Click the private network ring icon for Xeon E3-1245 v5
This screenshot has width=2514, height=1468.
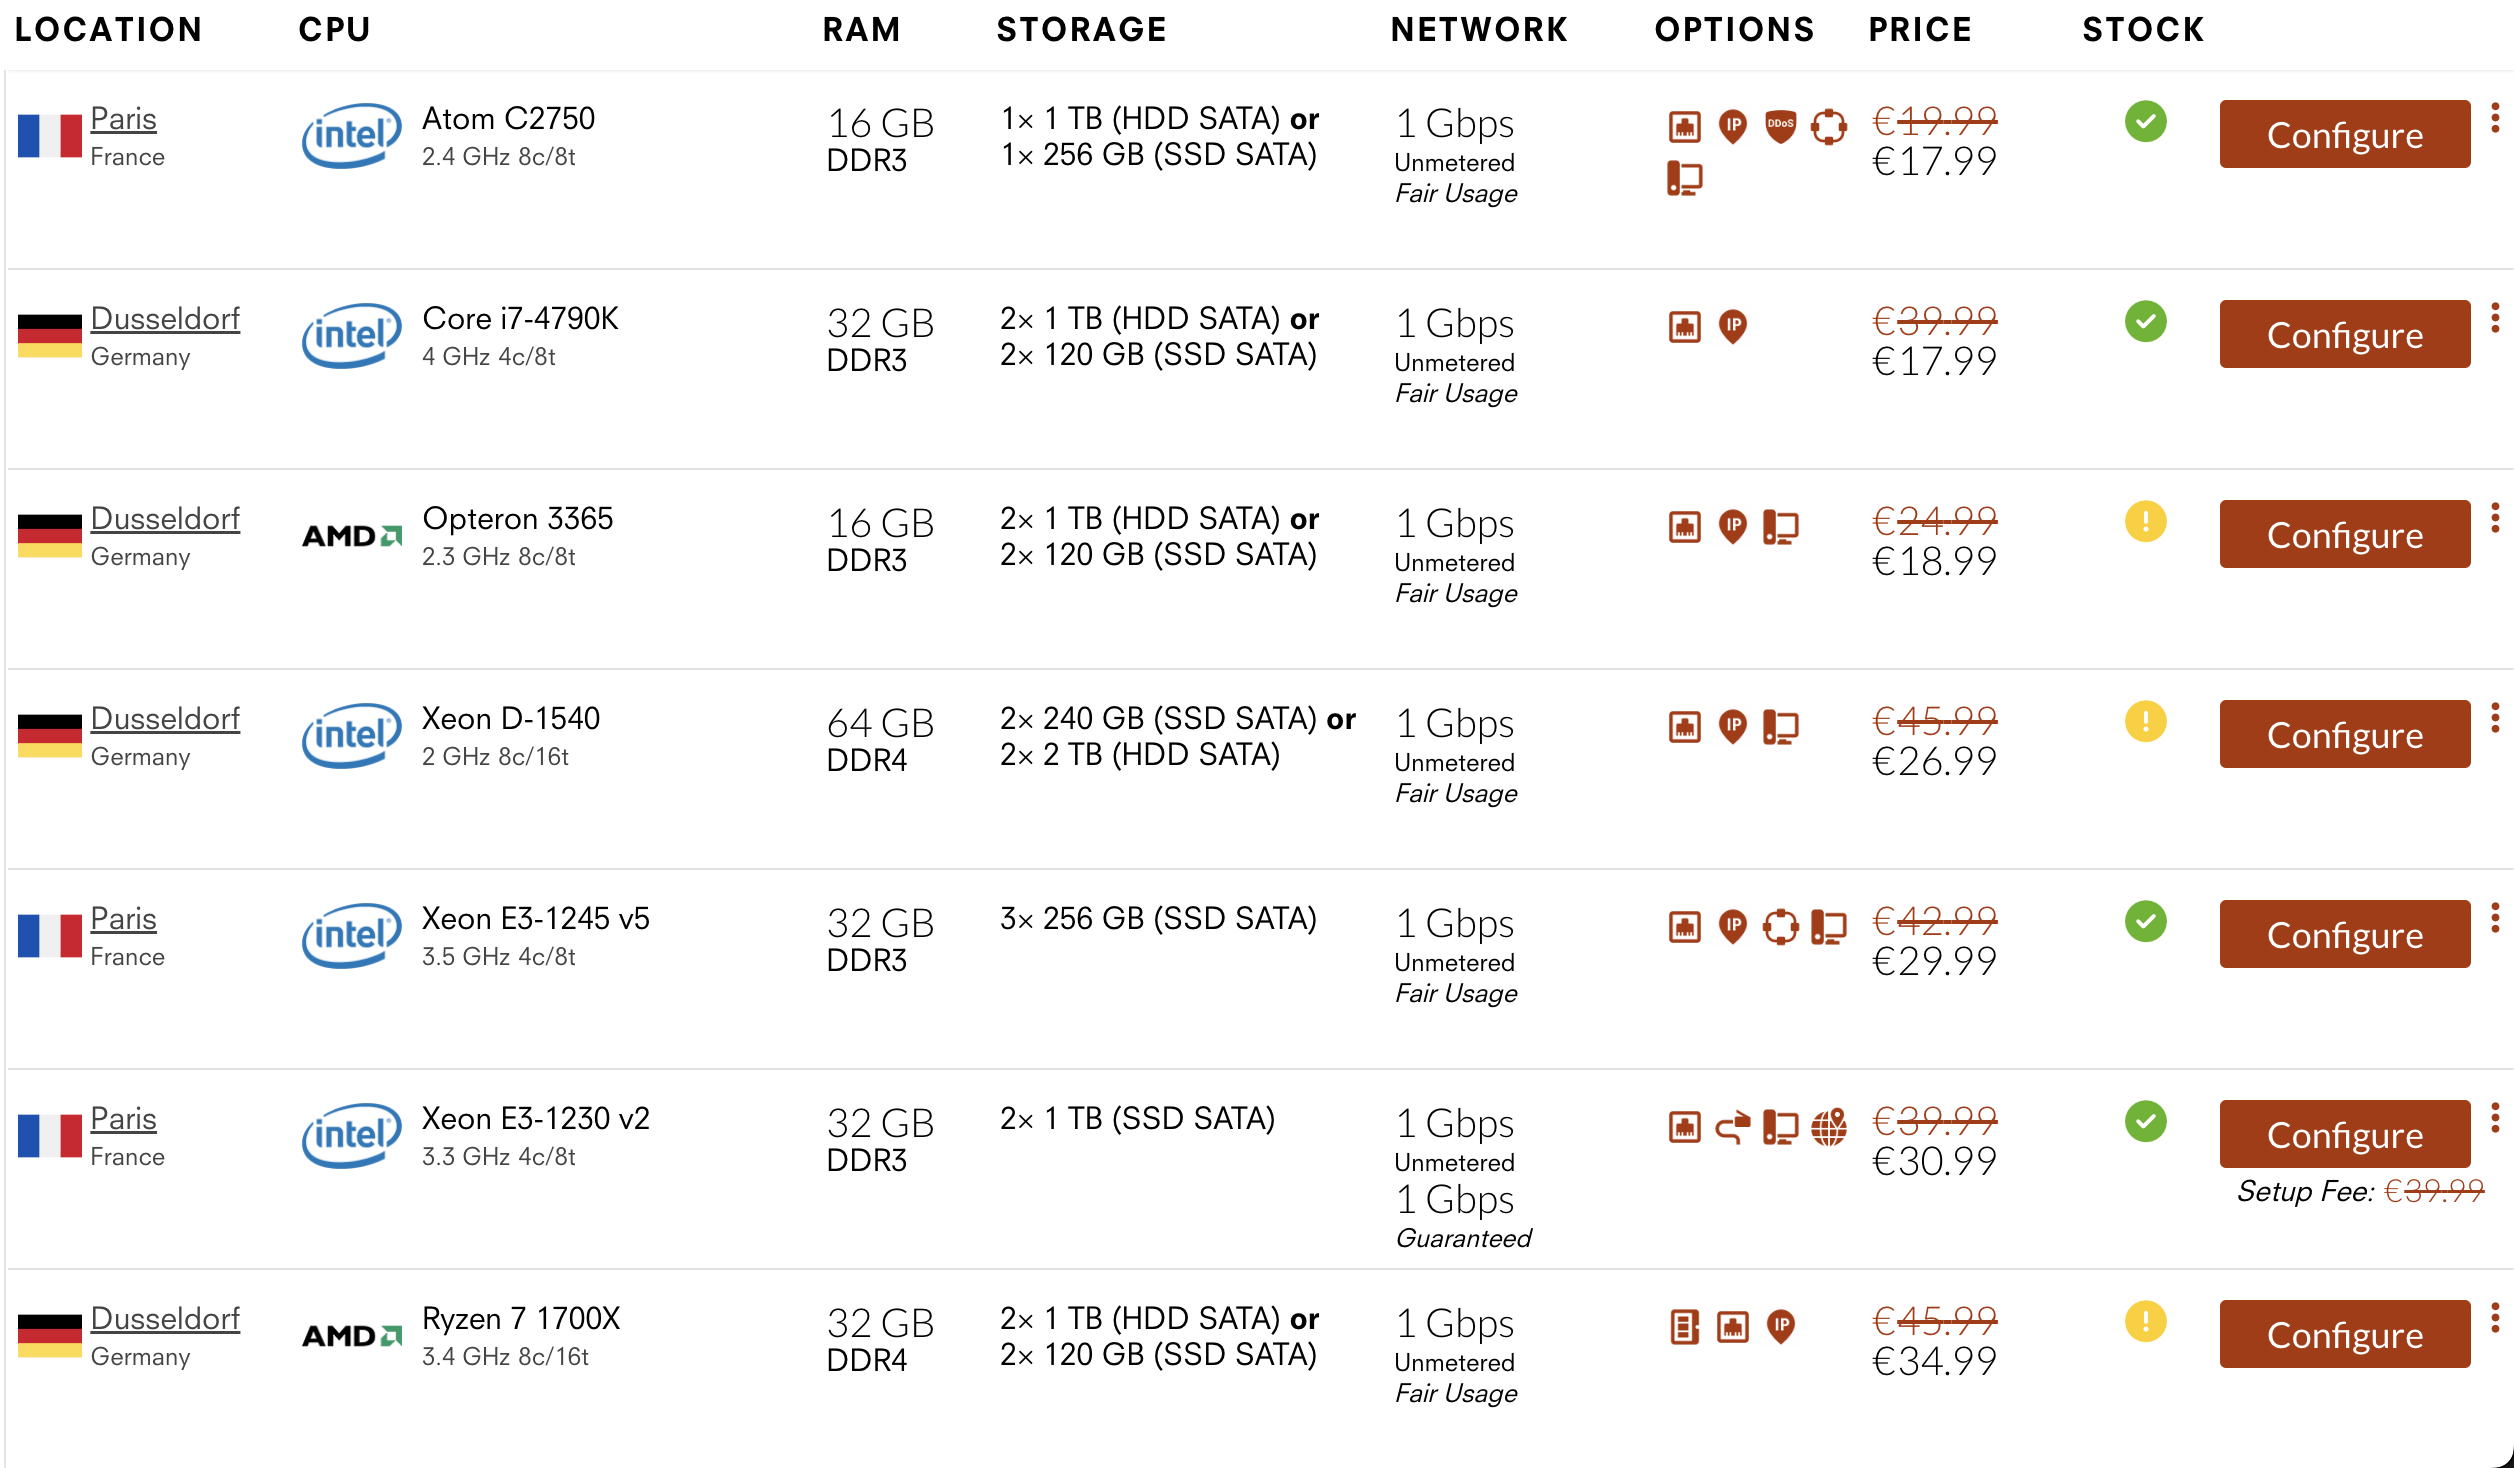coord(1780,926)
